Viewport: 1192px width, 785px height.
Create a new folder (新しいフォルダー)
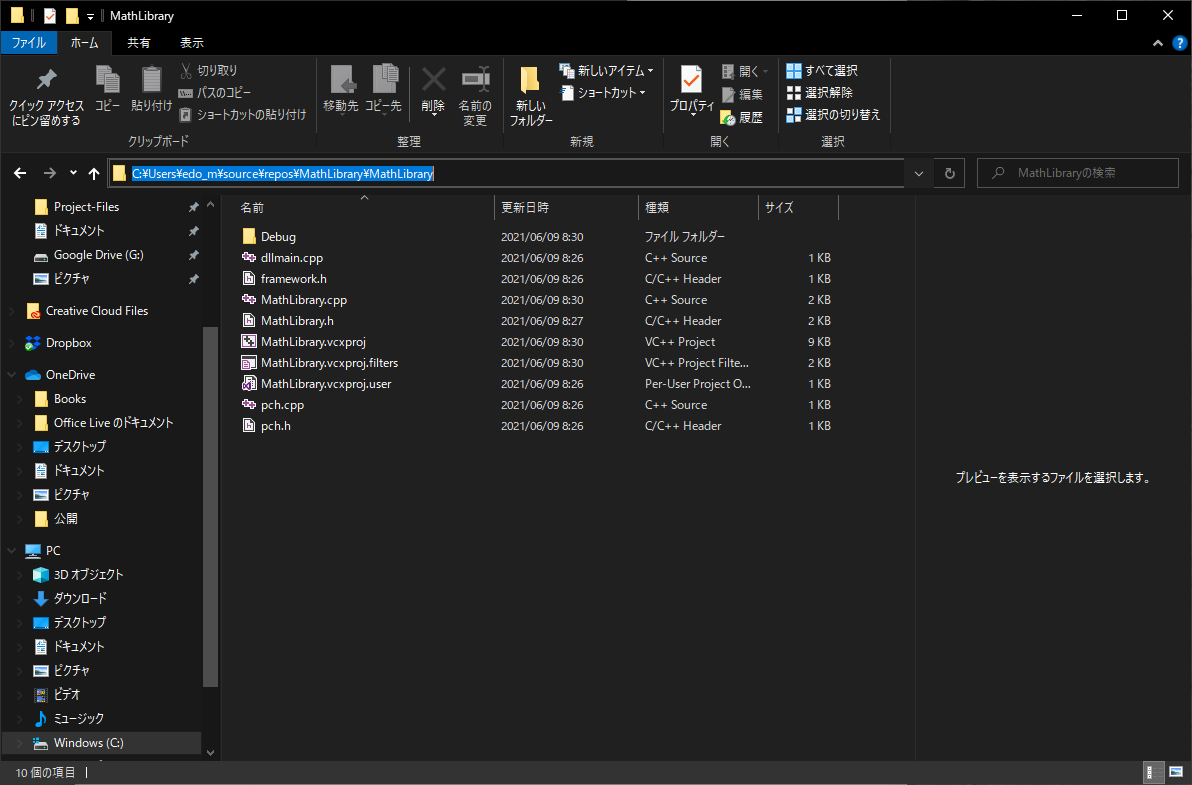(531, 95)
